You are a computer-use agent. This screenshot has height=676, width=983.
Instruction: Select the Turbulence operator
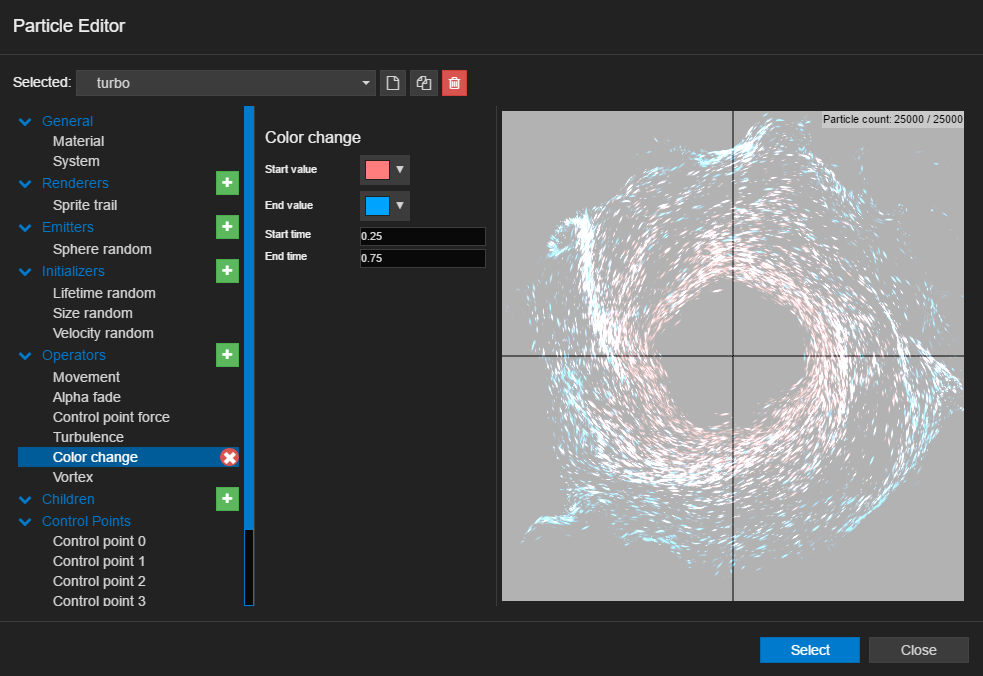pos(88,437)
